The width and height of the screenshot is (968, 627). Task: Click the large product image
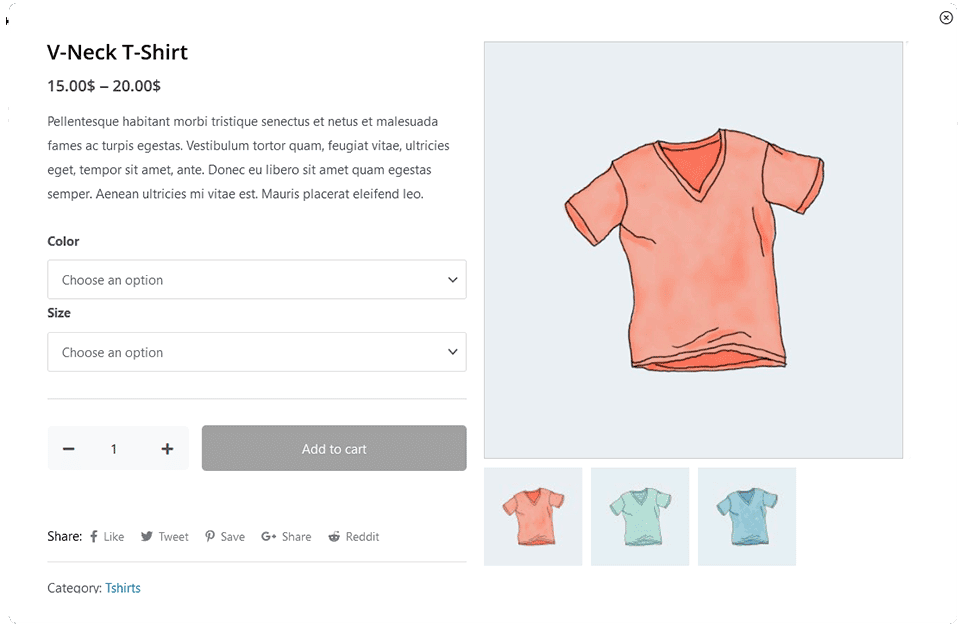693,250
